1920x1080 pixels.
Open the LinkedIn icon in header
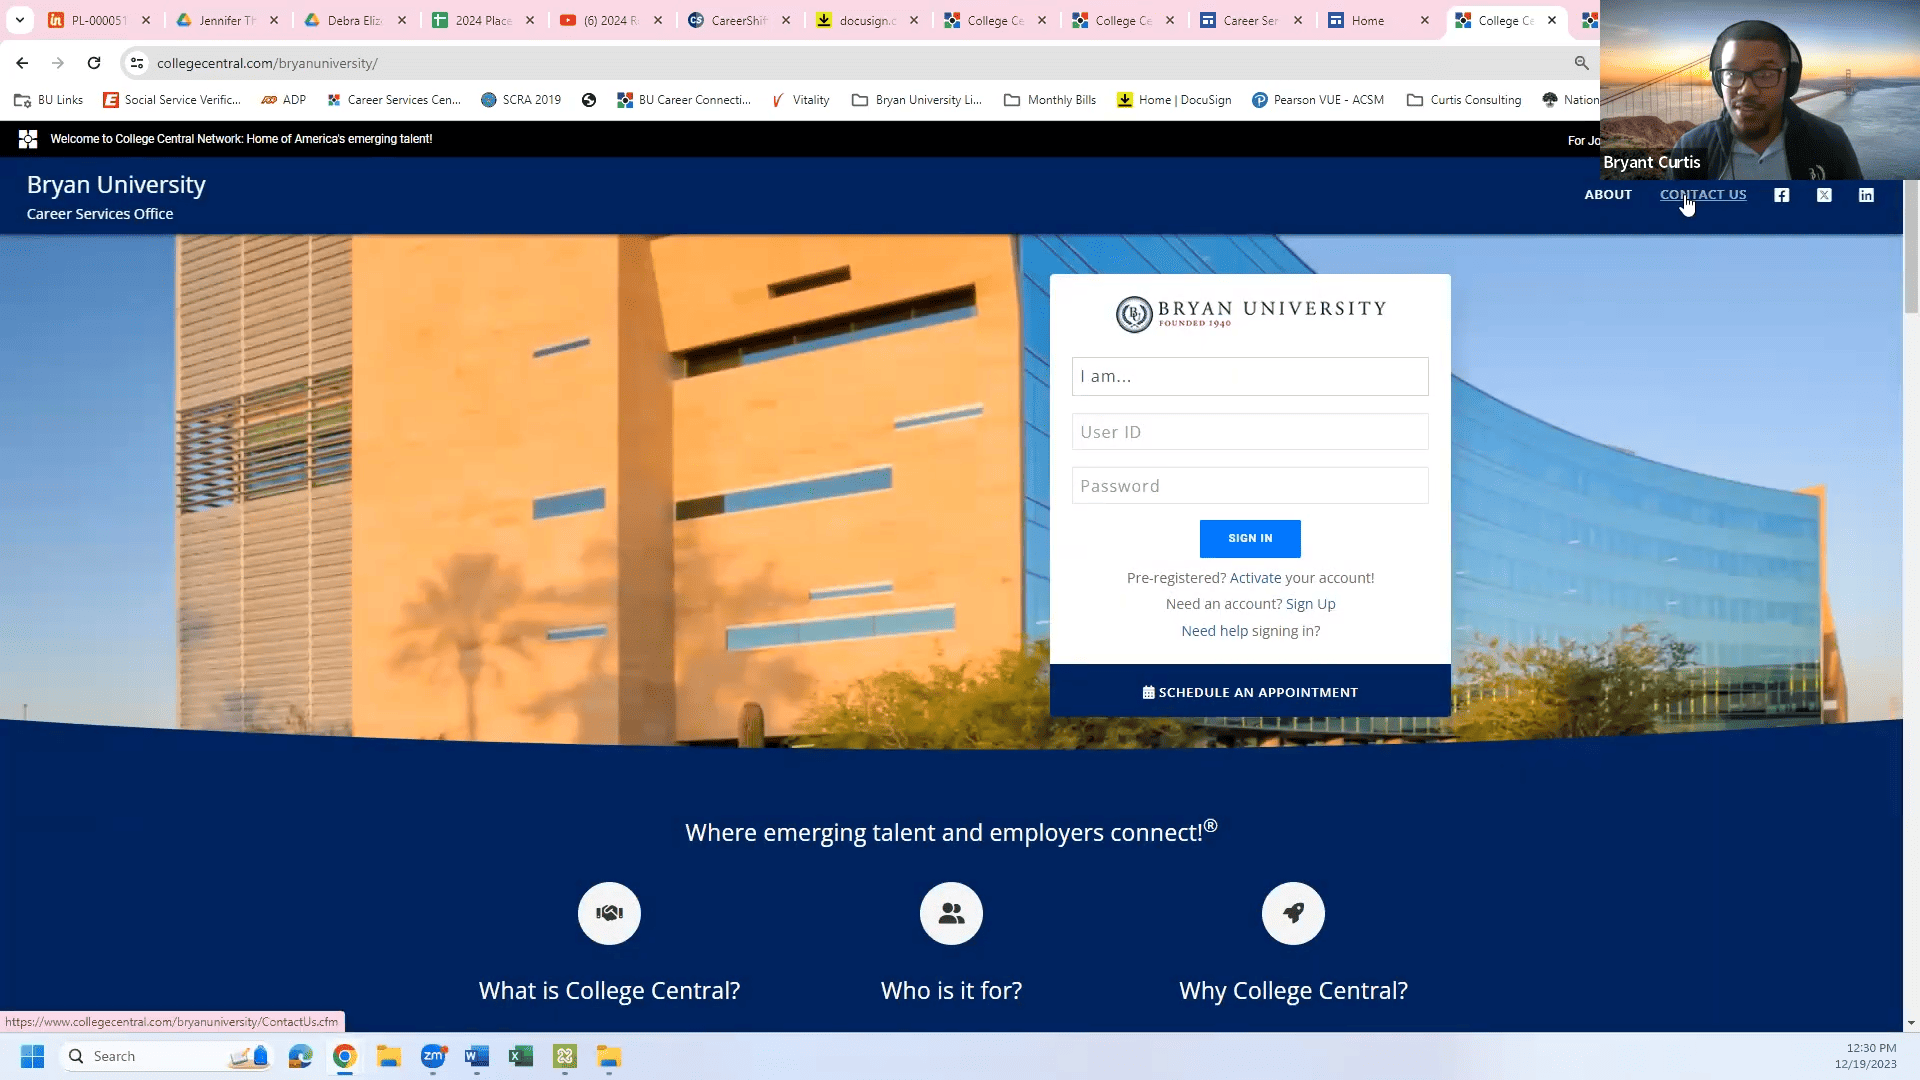pos(1867,195)
